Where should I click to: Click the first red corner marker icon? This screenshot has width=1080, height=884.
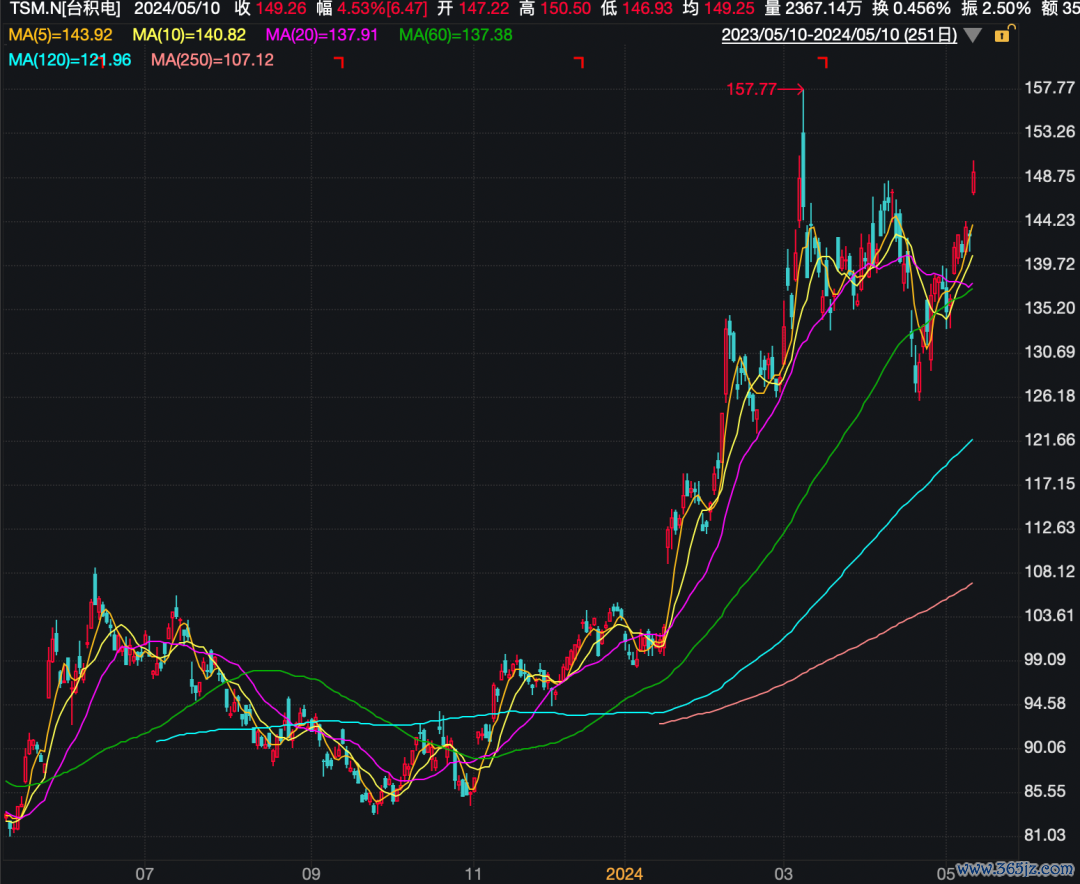tap(339, 63)
